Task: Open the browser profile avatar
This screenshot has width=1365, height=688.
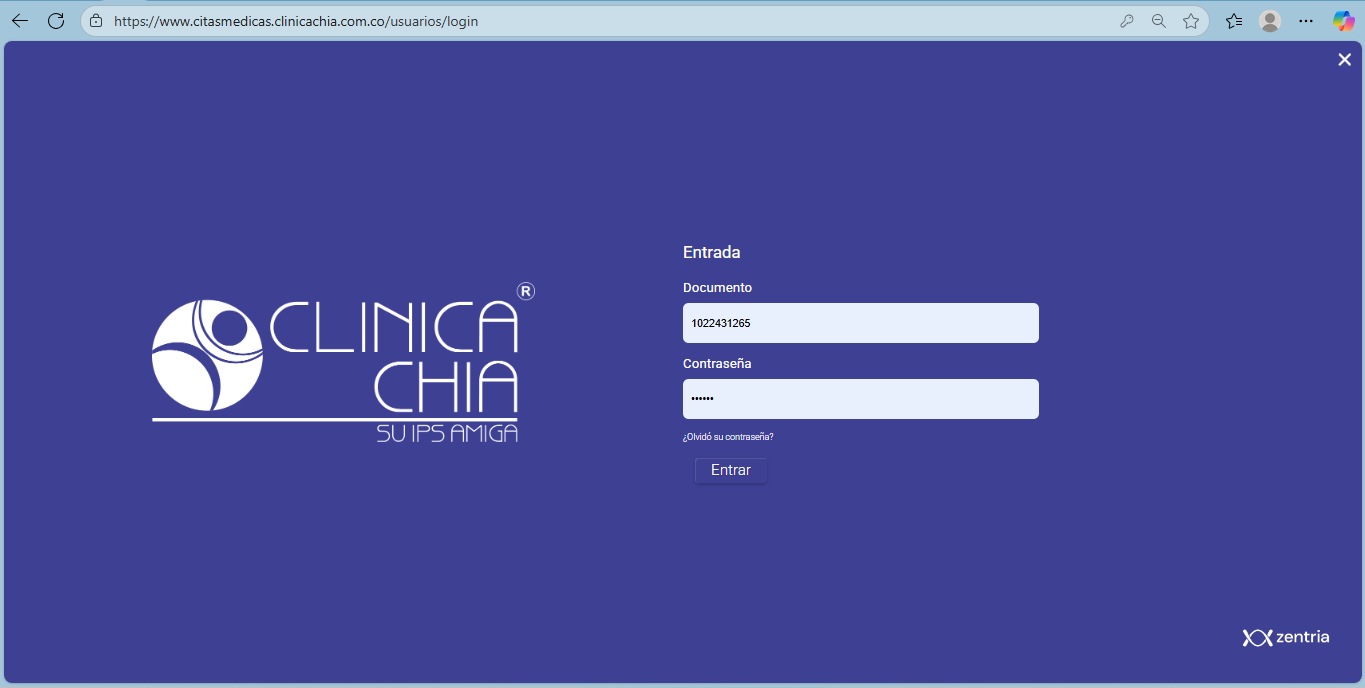Action: 1270,21
